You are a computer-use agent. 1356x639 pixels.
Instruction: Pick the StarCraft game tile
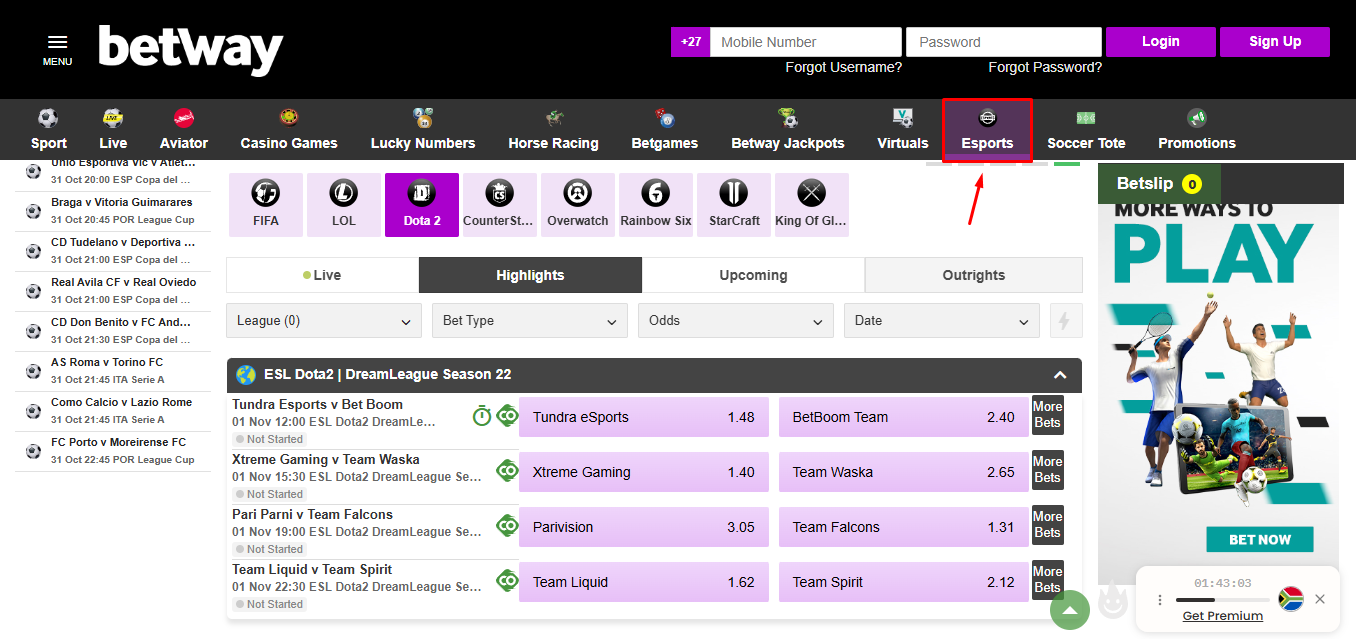coord(734,204)
